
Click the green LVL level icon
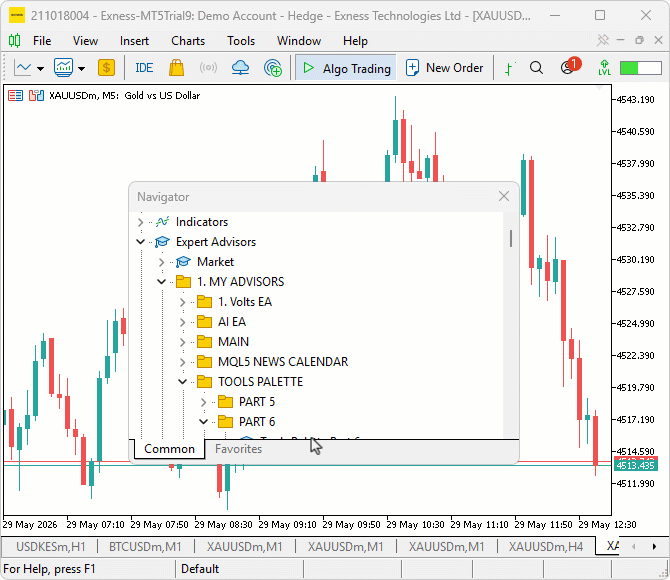point(604,68)
